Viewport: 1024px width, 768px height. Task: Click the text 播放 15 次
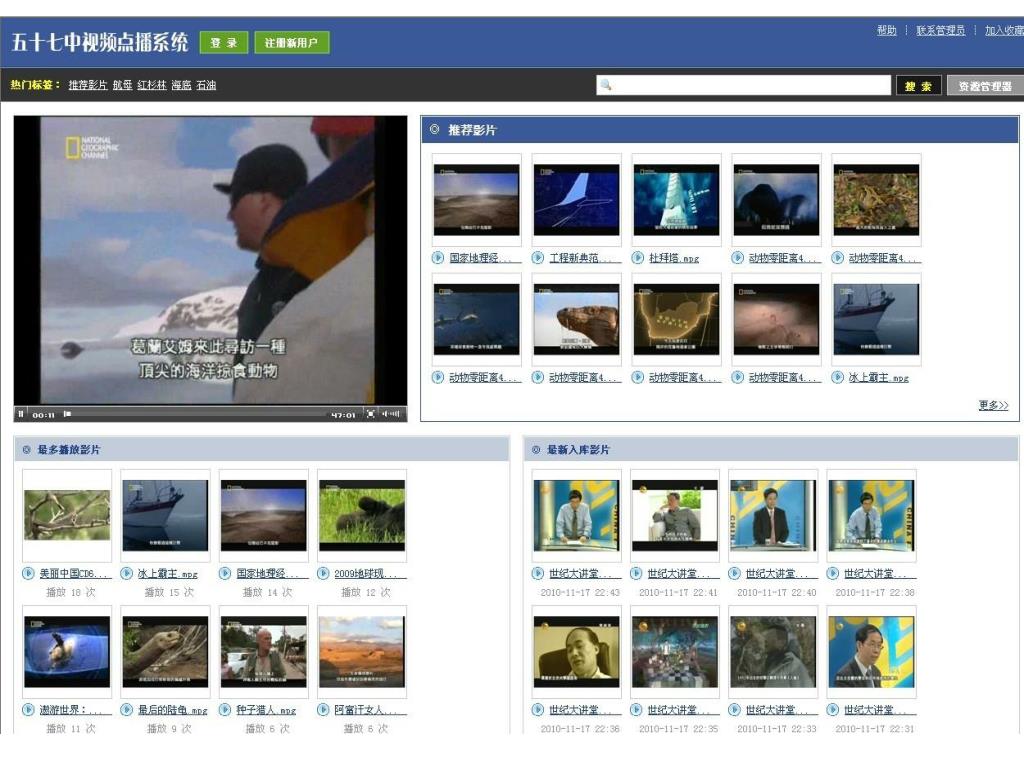[169, 592]
